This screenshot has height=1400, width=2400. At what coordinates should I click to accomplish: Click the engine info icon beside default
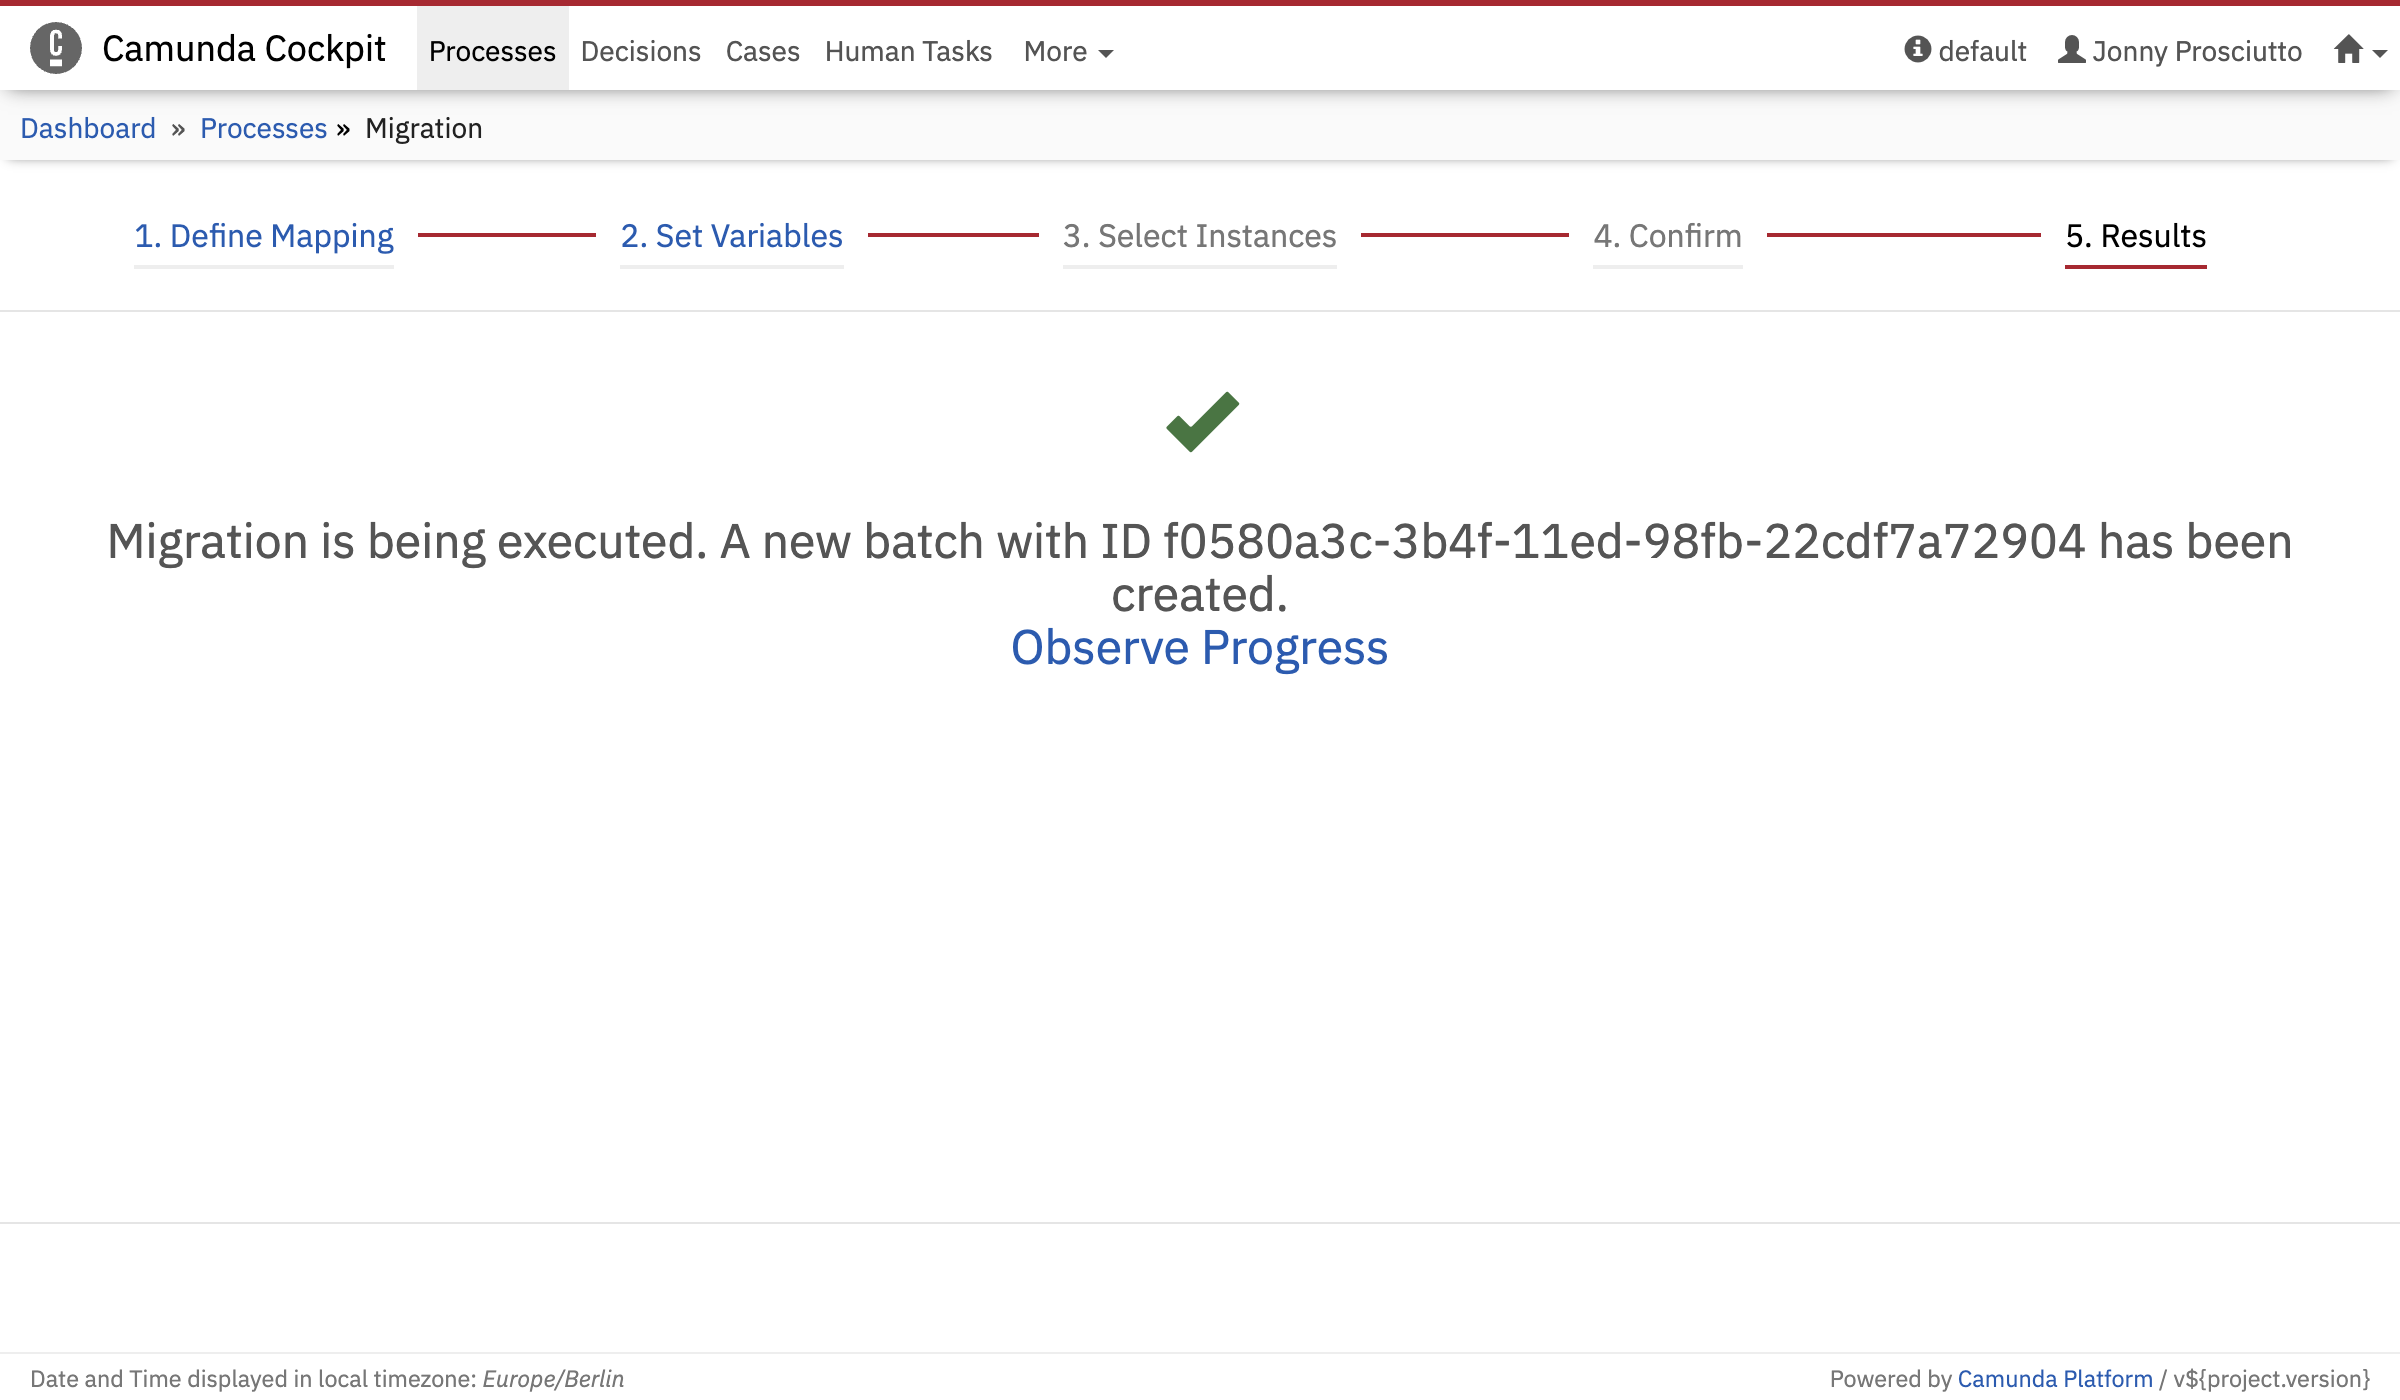click(1917, 49)
